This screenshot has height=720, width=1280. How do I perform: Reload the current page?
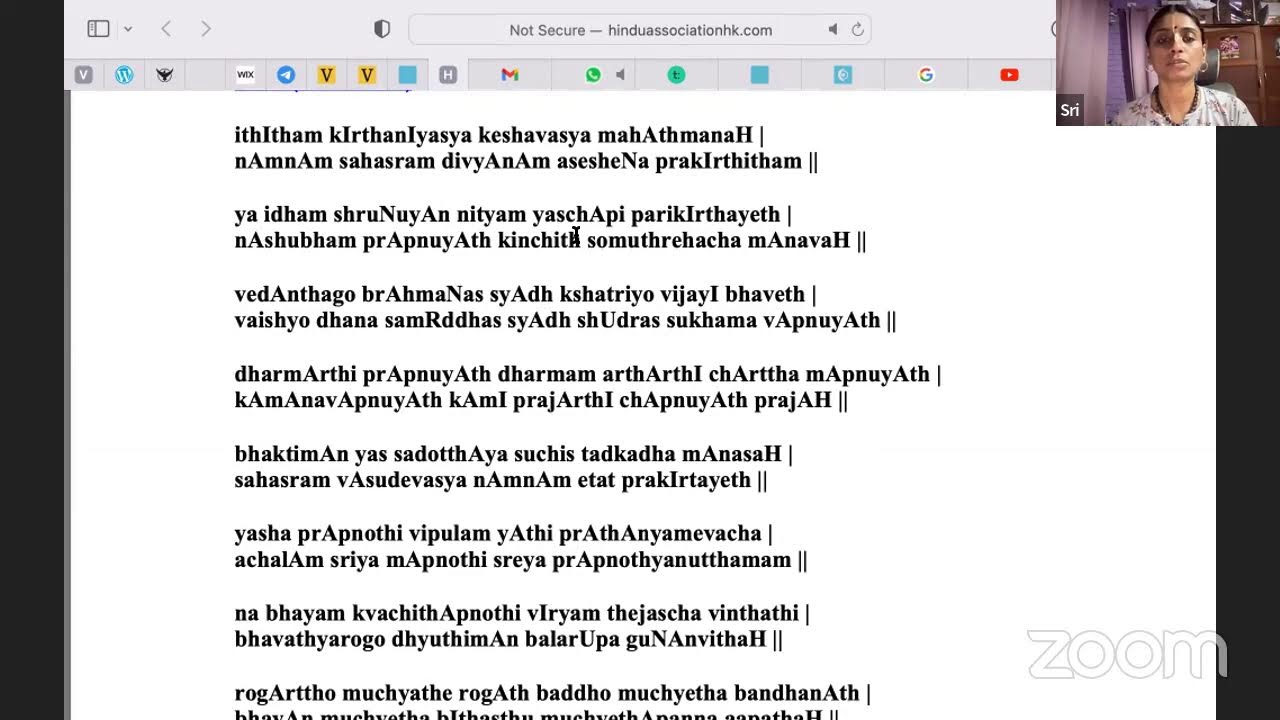pos(857,30)
